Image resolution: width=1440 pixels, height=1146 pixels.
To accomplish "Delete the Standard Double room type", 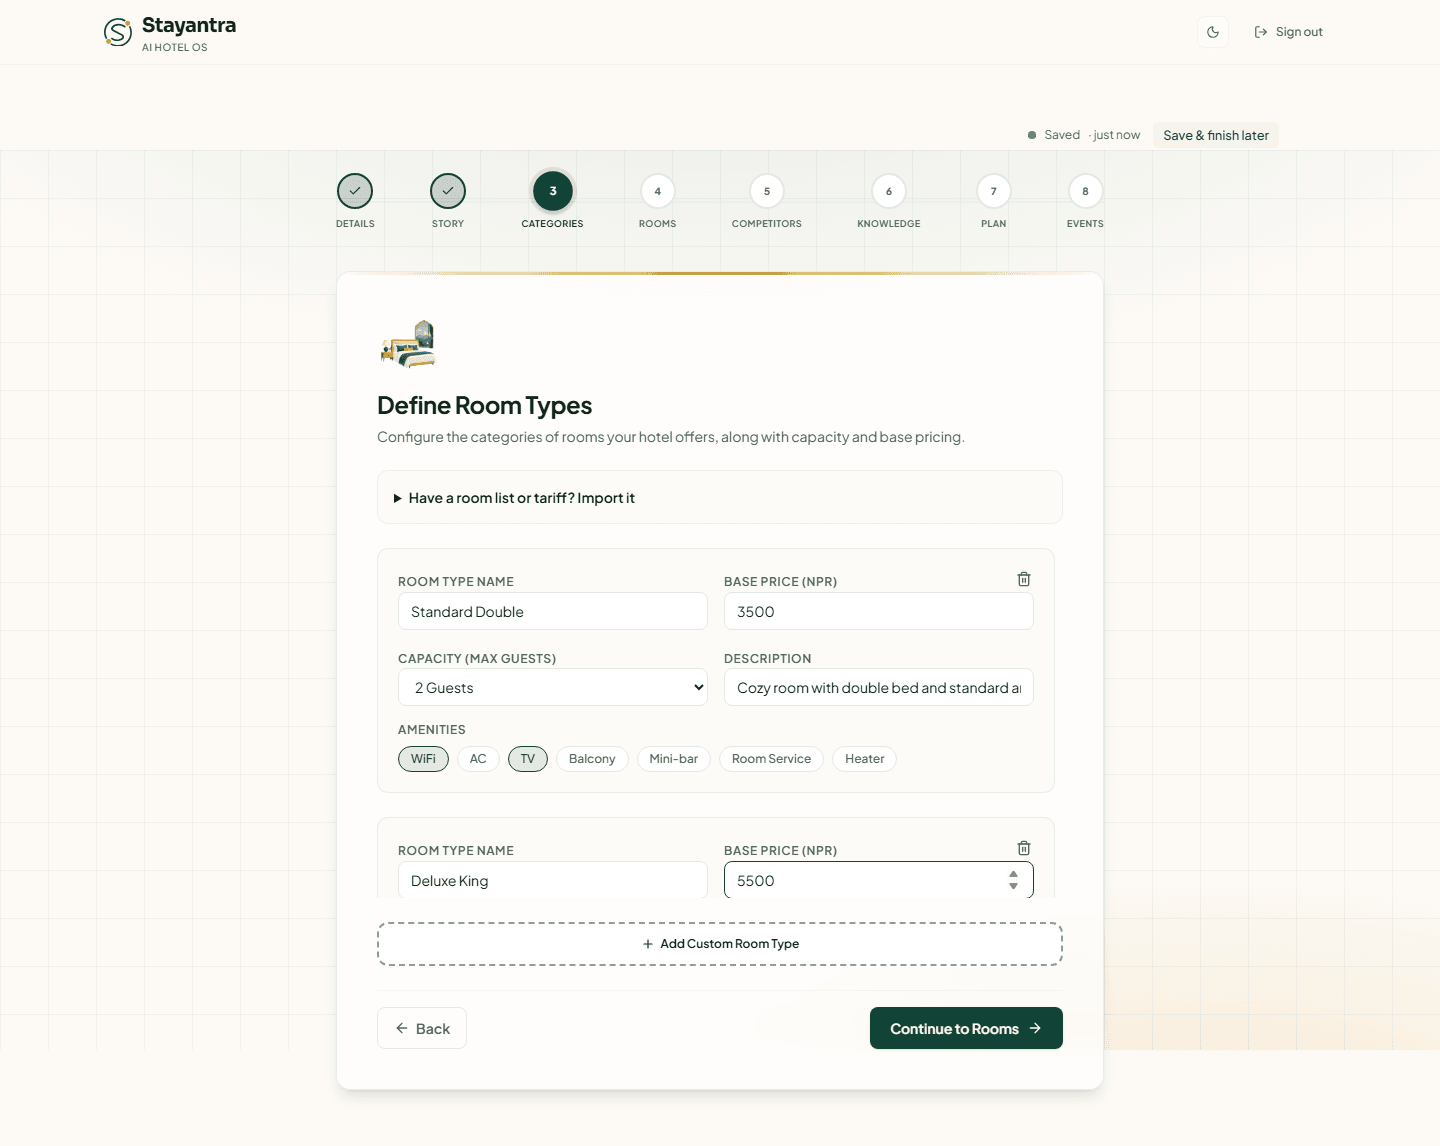I will (x=1024, y=579).
